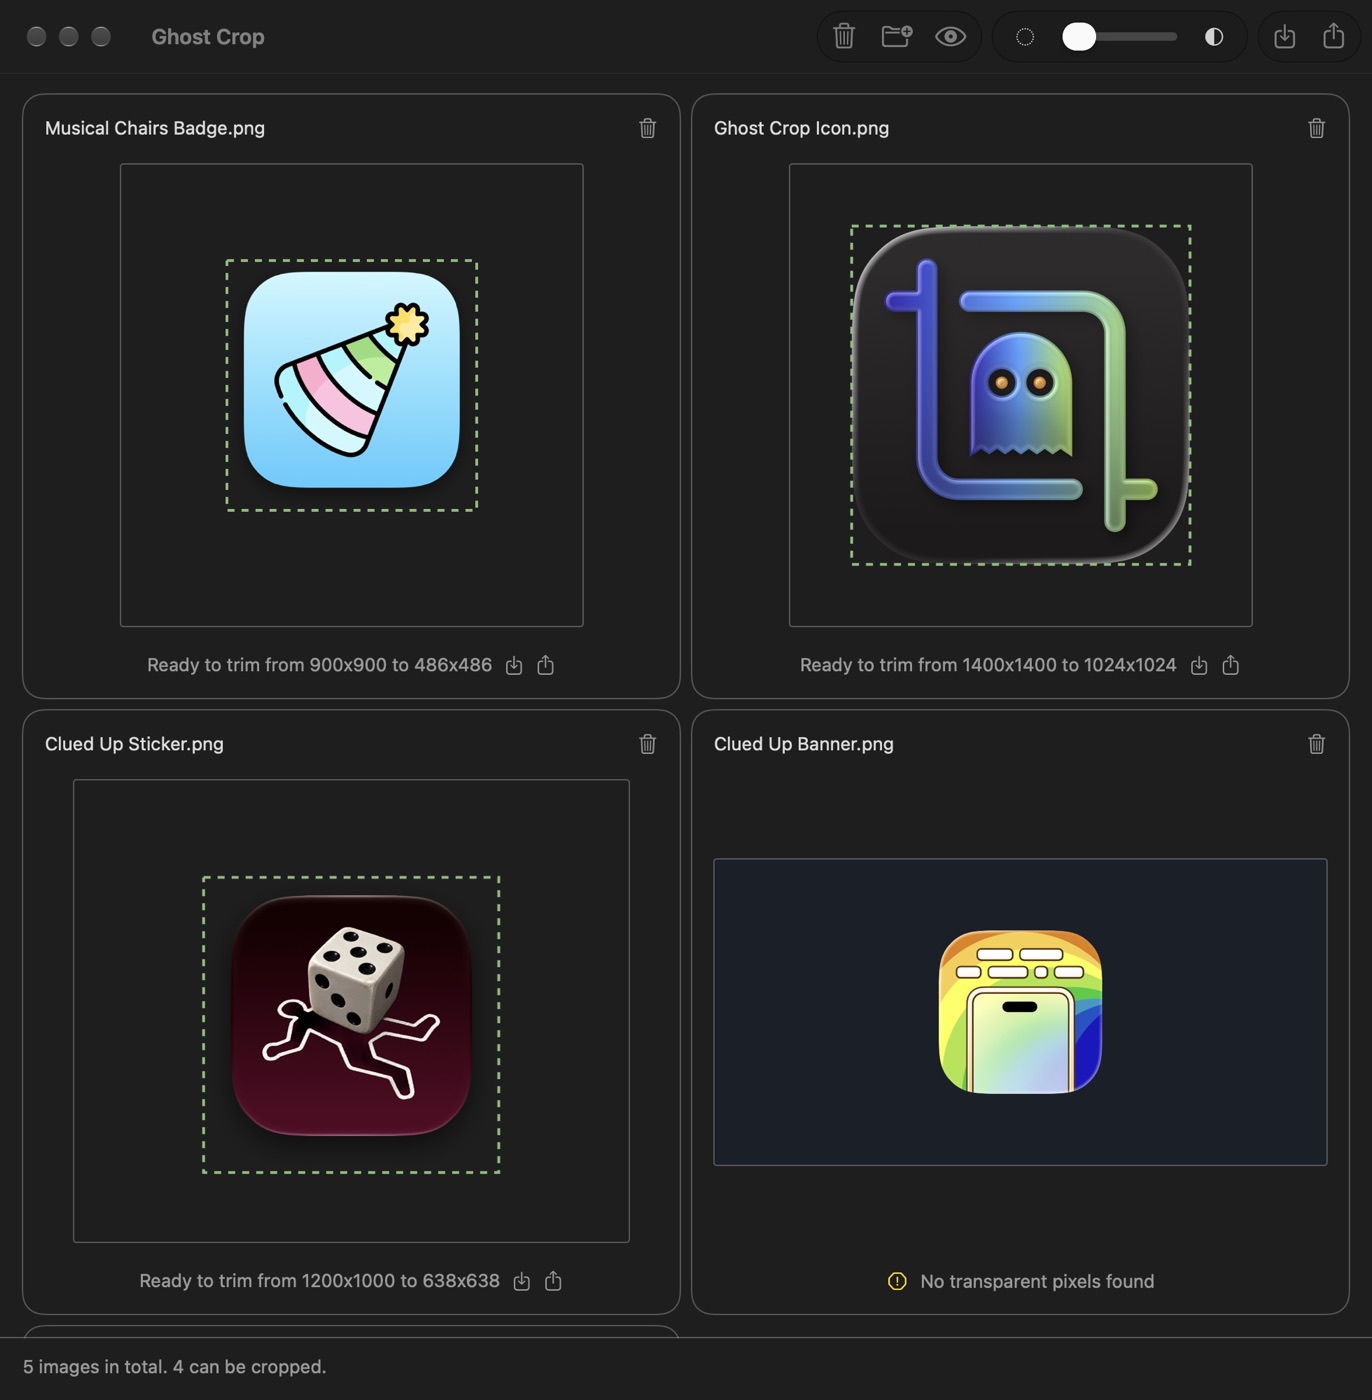Share all images using the toolbar share icon

click(x=1334, y=36)
